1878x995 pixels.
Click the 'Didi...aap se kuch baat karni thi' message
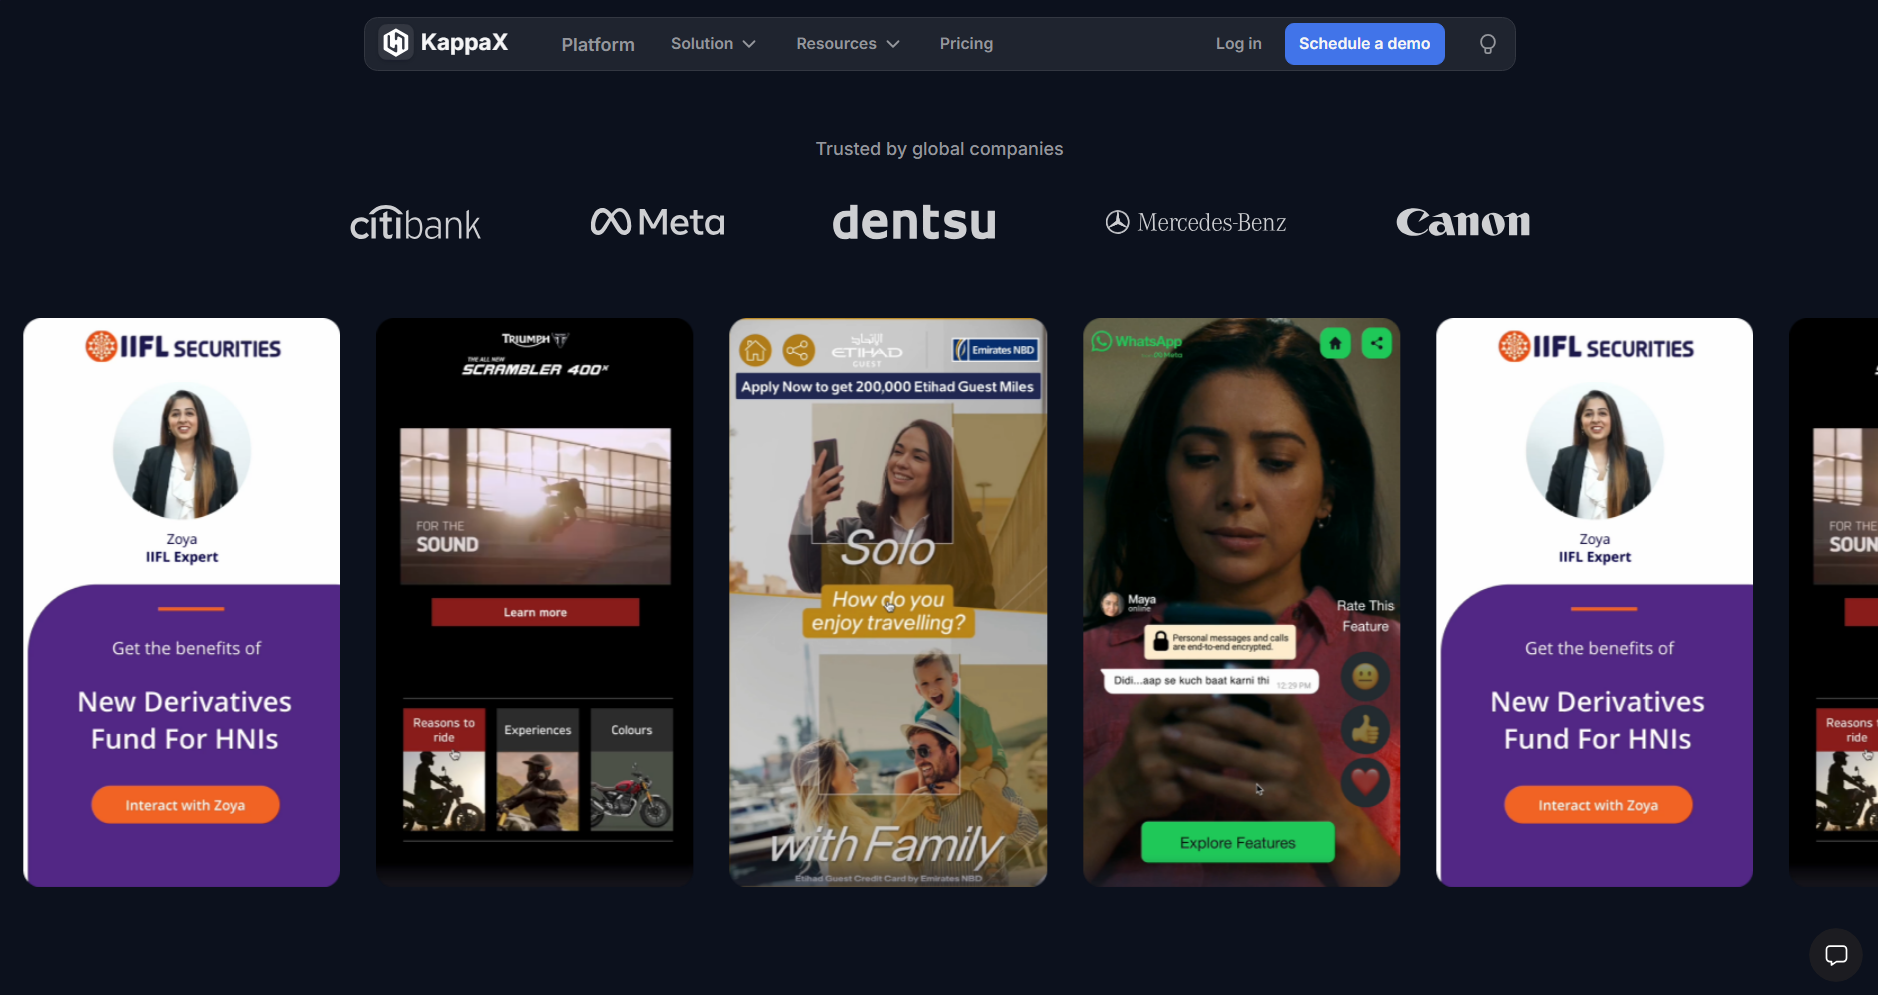[1210, 681]
